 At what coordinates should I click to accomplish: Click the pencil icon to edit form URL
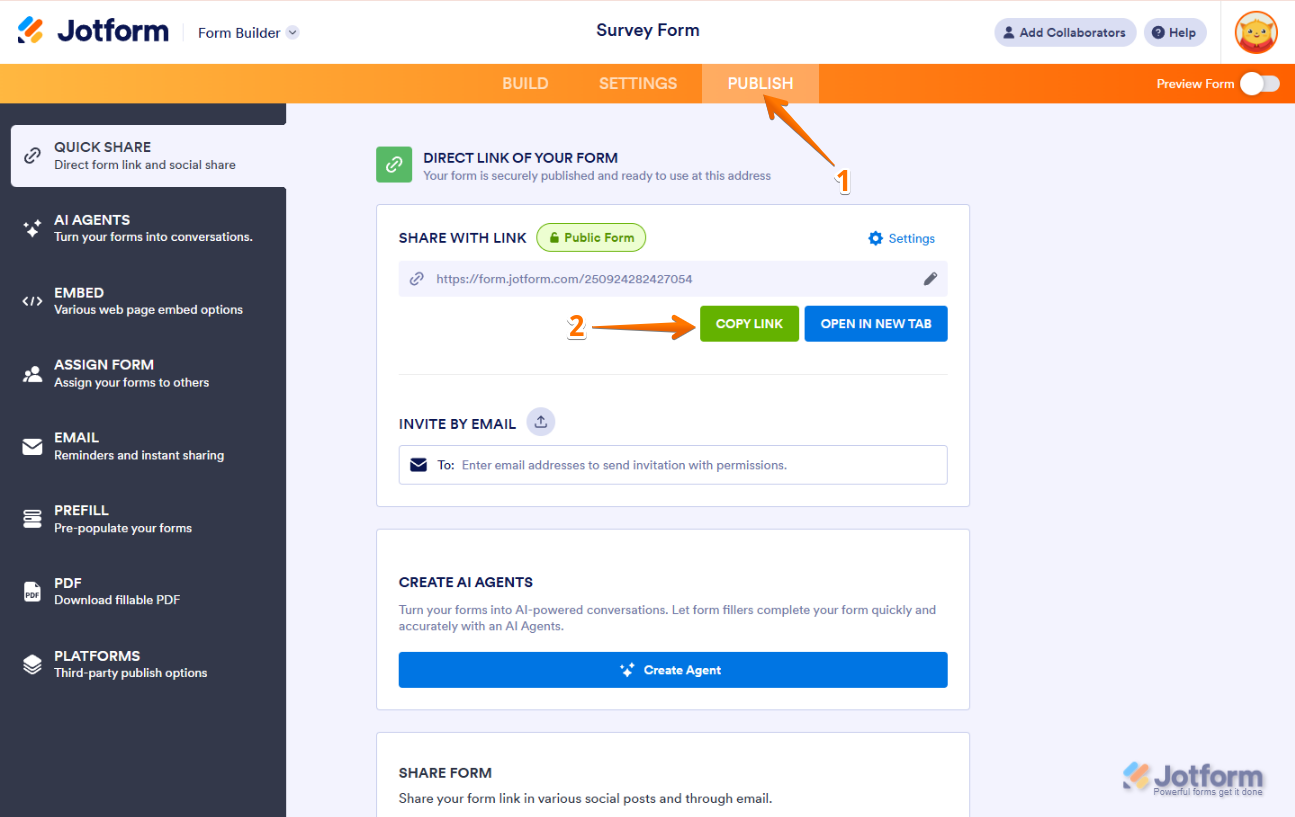[x=930, y=279]
